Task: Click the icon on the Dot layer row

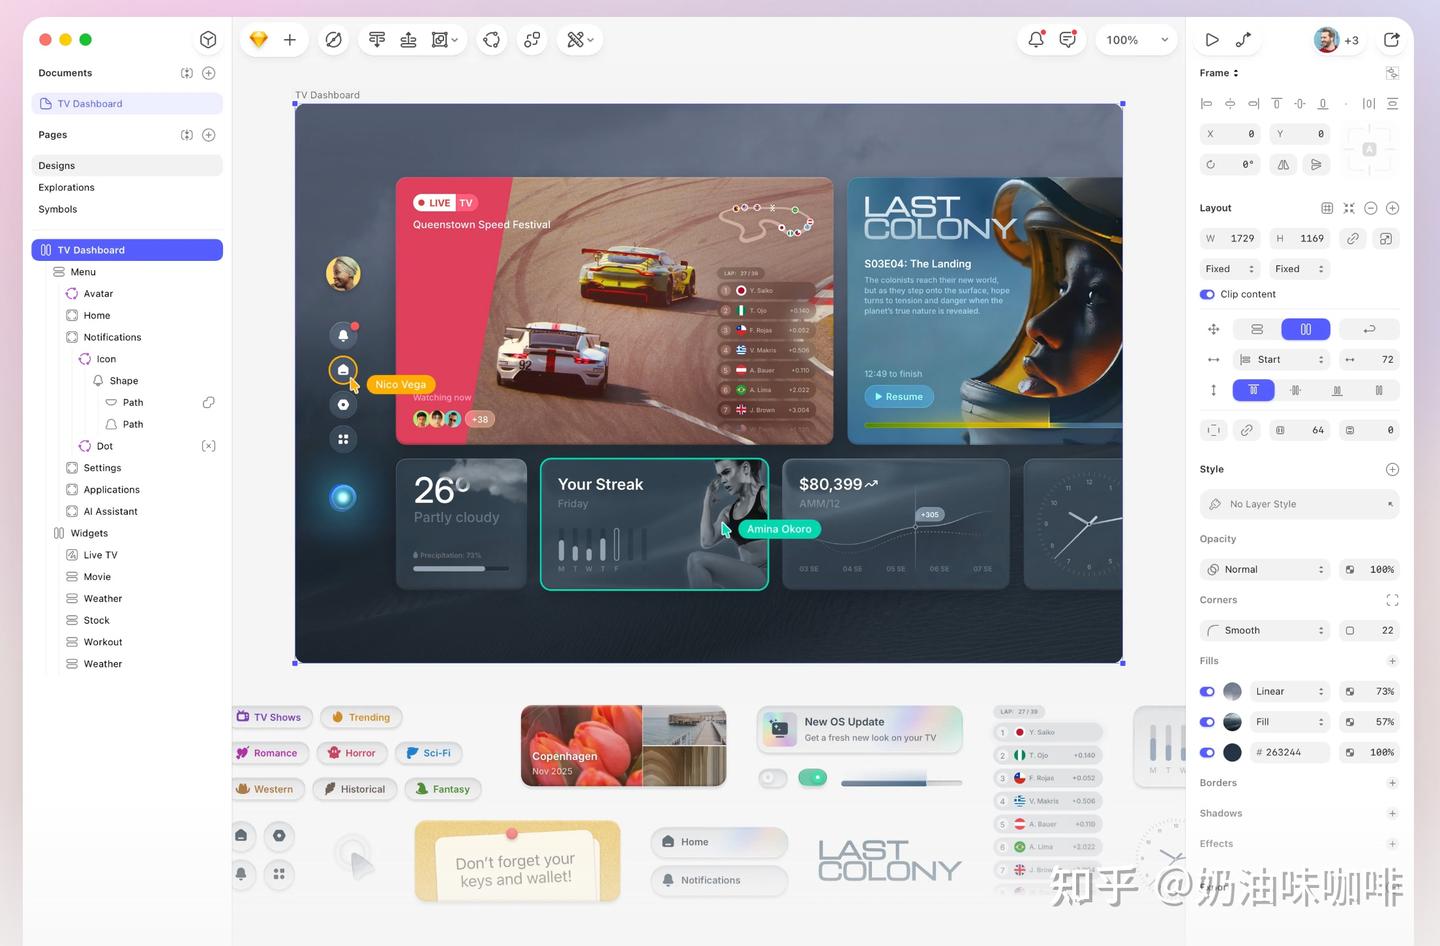Action: pos(209,446)
